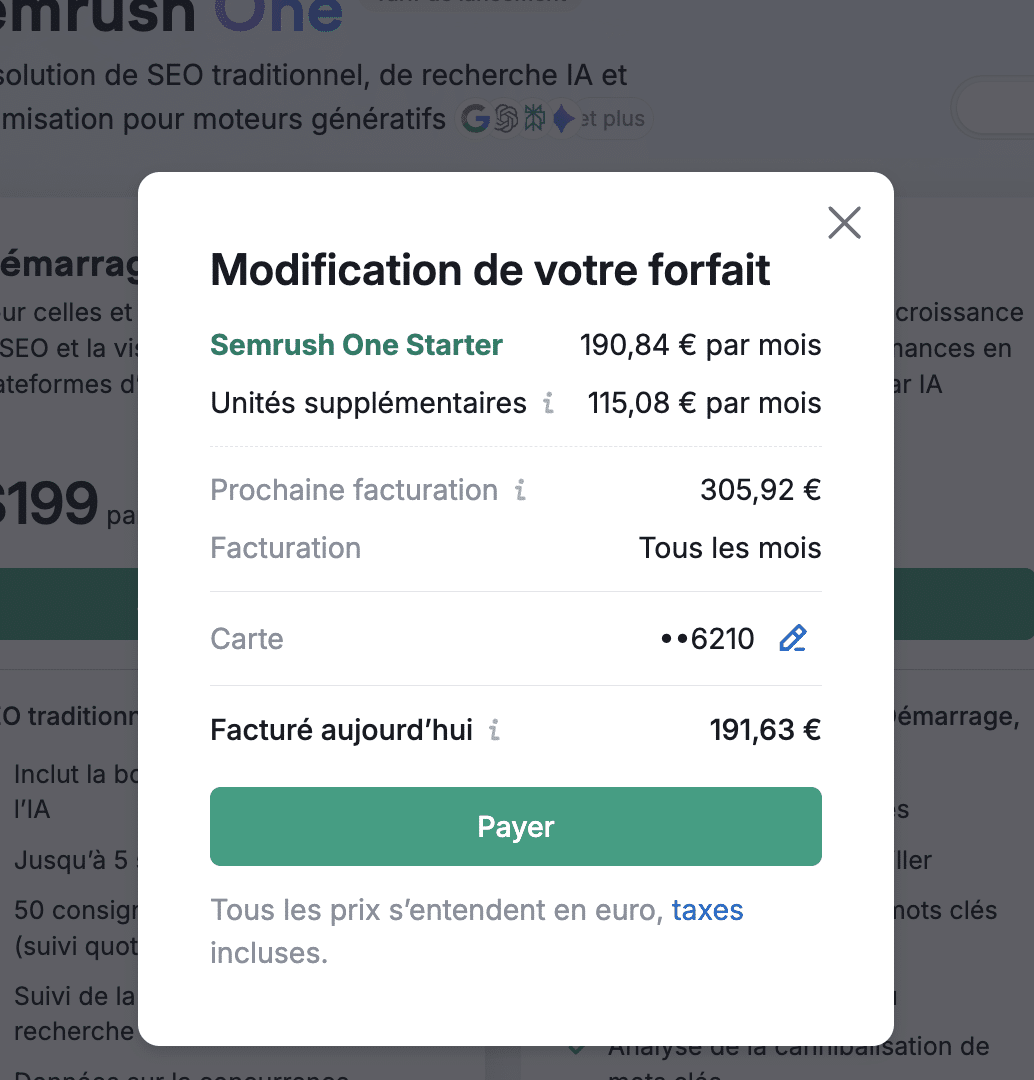Click the Google logo icon
The image size is (1034, 1080).
coord(475,117)
